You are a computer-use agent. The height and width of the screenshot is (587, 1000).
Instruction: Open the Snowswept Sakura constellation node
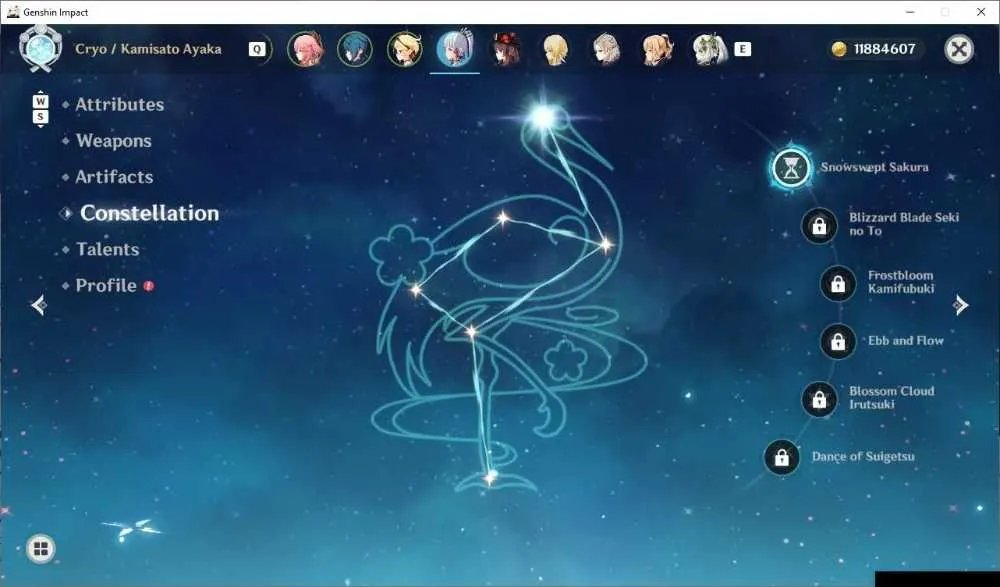pyautogui.click(x=791, y=168)
